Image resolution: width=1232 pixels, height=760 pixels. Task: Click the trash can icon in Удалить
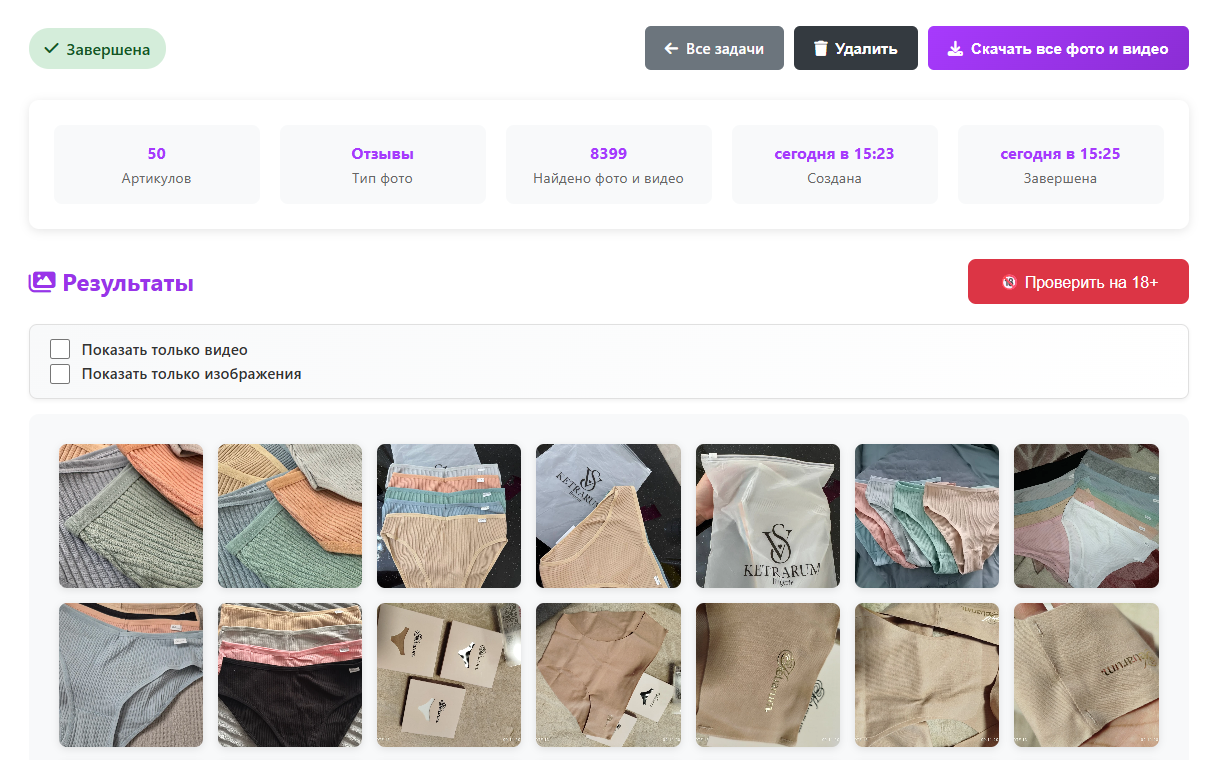[x=821, y=49]
